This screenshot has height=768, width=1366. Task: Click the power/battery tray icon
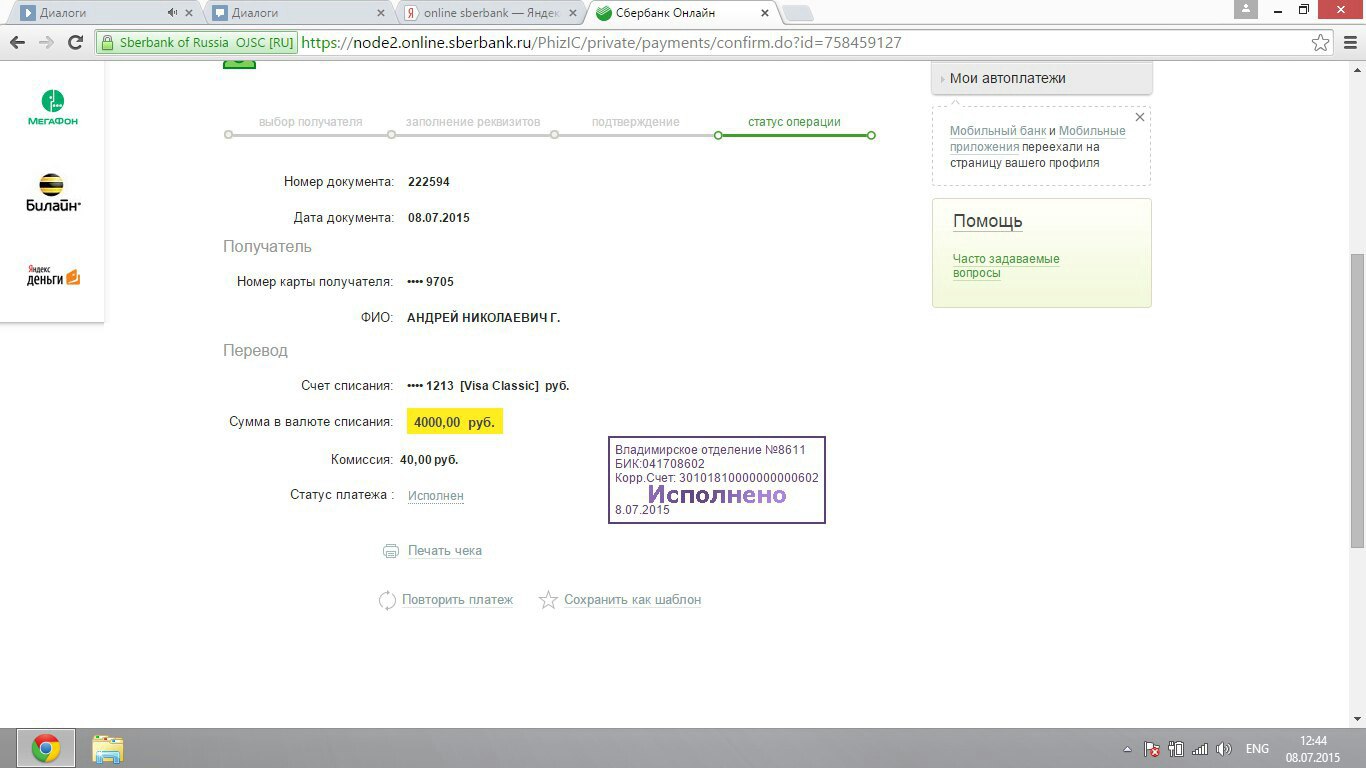[1176, 749]
